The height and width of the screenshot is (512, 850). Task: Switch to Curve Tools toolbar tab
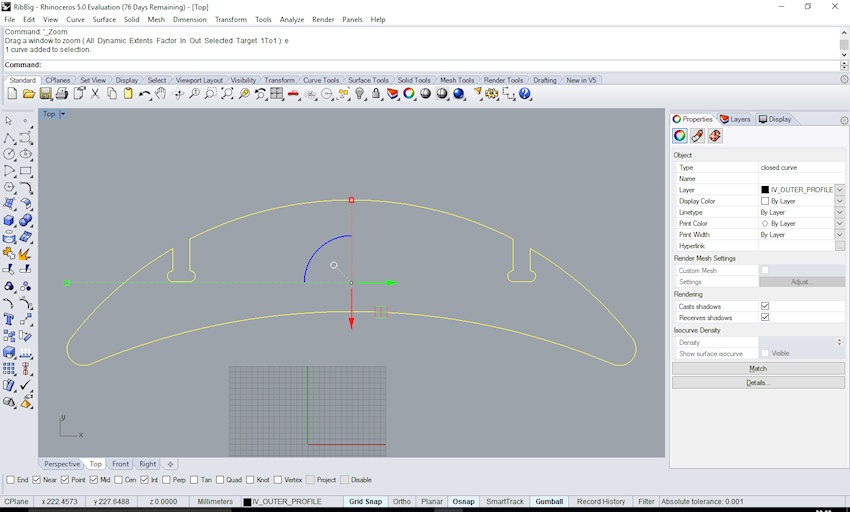(321, 80)
